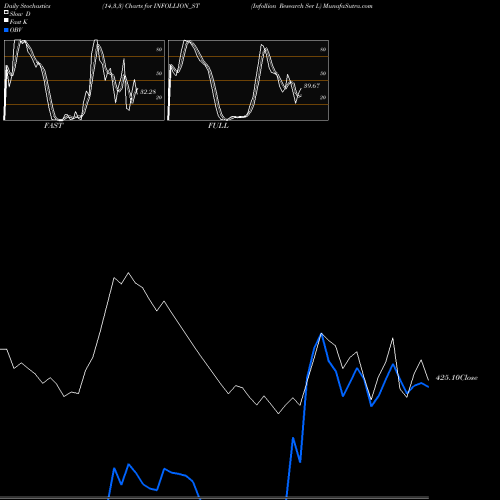The image size is (500, 500).
Task: Click the 20 axis label in FAST chart
Action: pos(159,97)
